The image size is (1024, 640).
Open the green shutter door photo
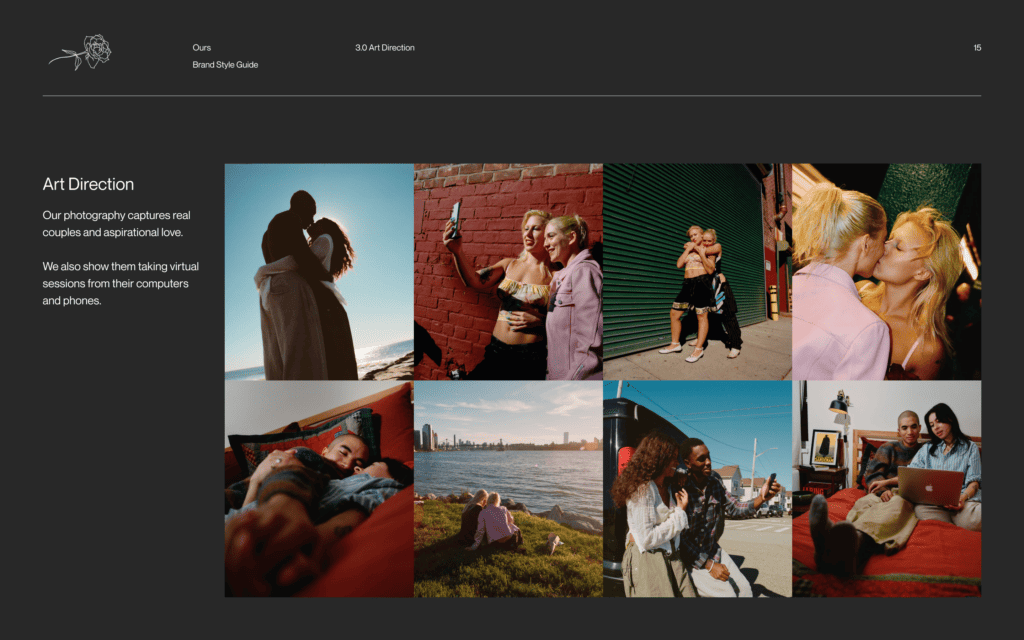coord(697,271)
